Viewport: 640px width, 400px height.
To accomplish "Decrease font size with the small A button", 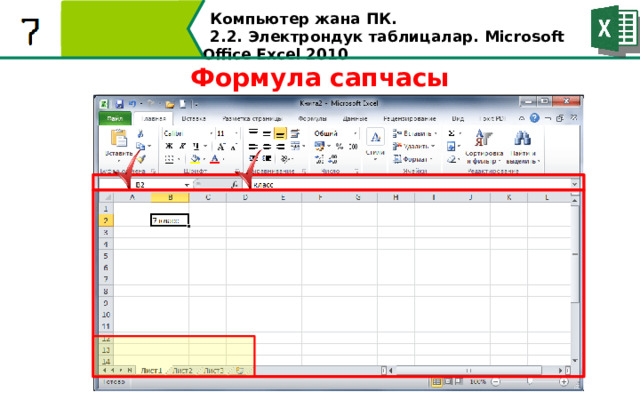I will [x=234, y=147].
